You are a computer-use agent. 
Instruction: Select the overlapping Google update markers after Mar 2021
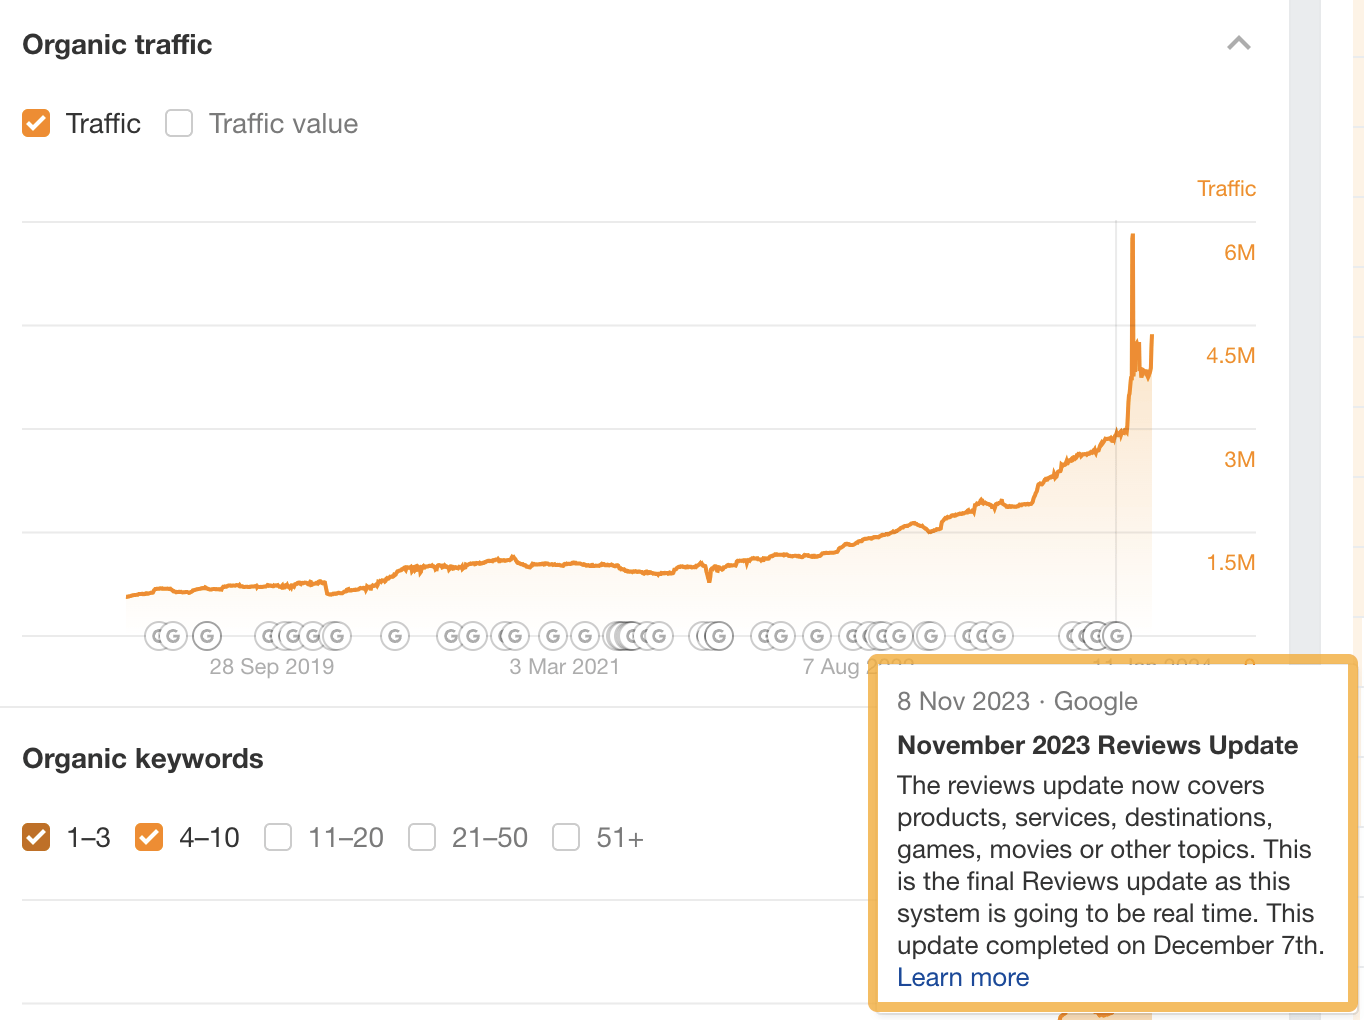(637, 635)
